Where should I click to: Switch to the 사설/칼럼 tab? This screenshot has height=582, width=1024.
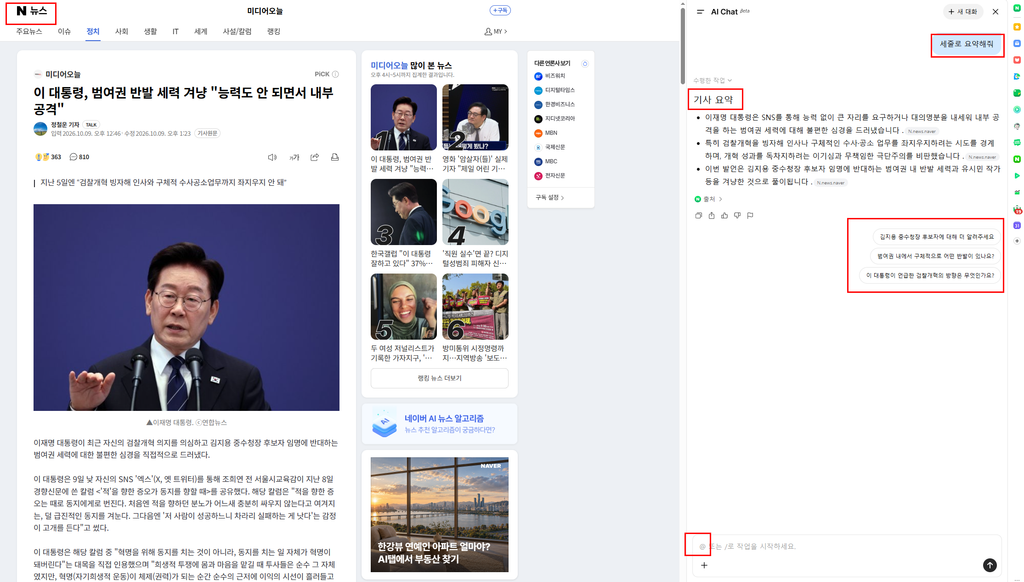click(x=237, y=31)
